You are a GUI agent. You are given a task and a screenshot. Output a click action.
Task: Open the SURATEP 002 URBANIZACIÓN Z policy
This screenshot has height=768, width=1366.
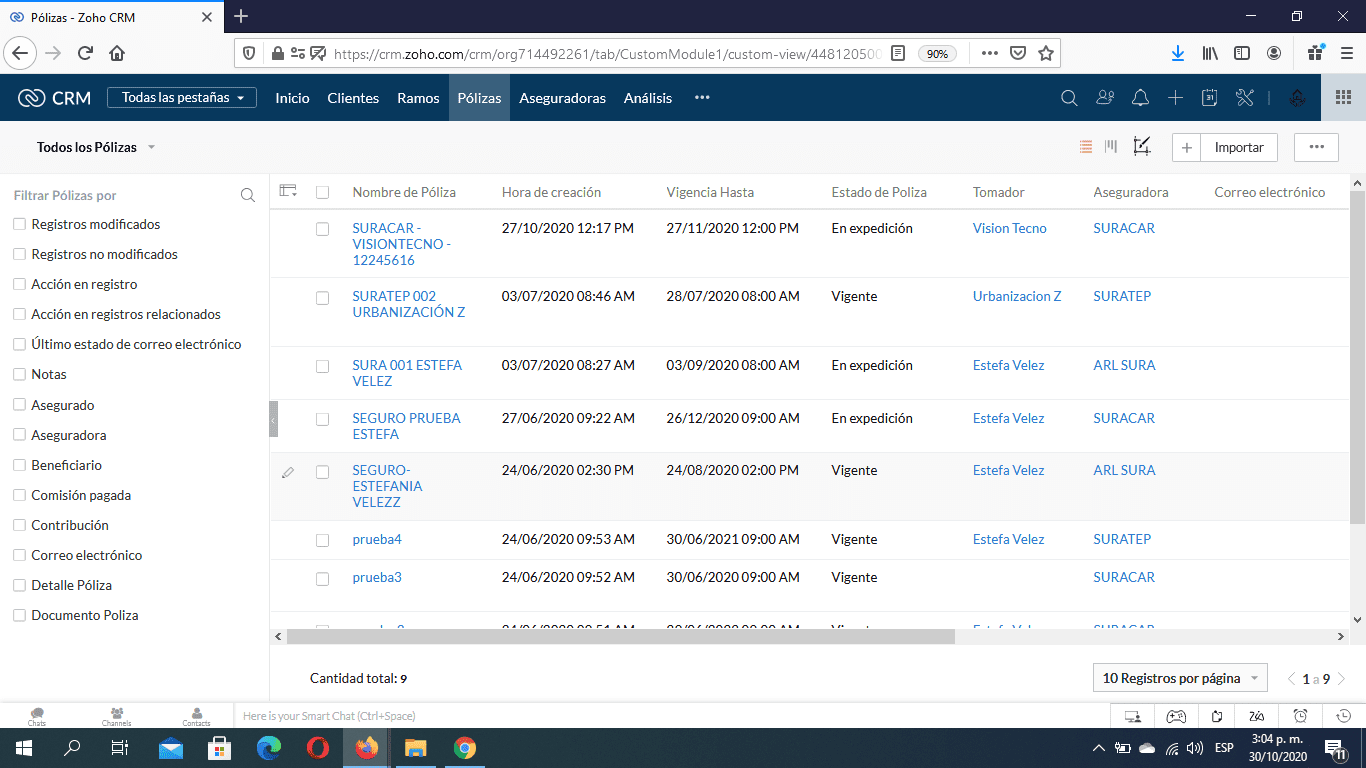[408, 304]
